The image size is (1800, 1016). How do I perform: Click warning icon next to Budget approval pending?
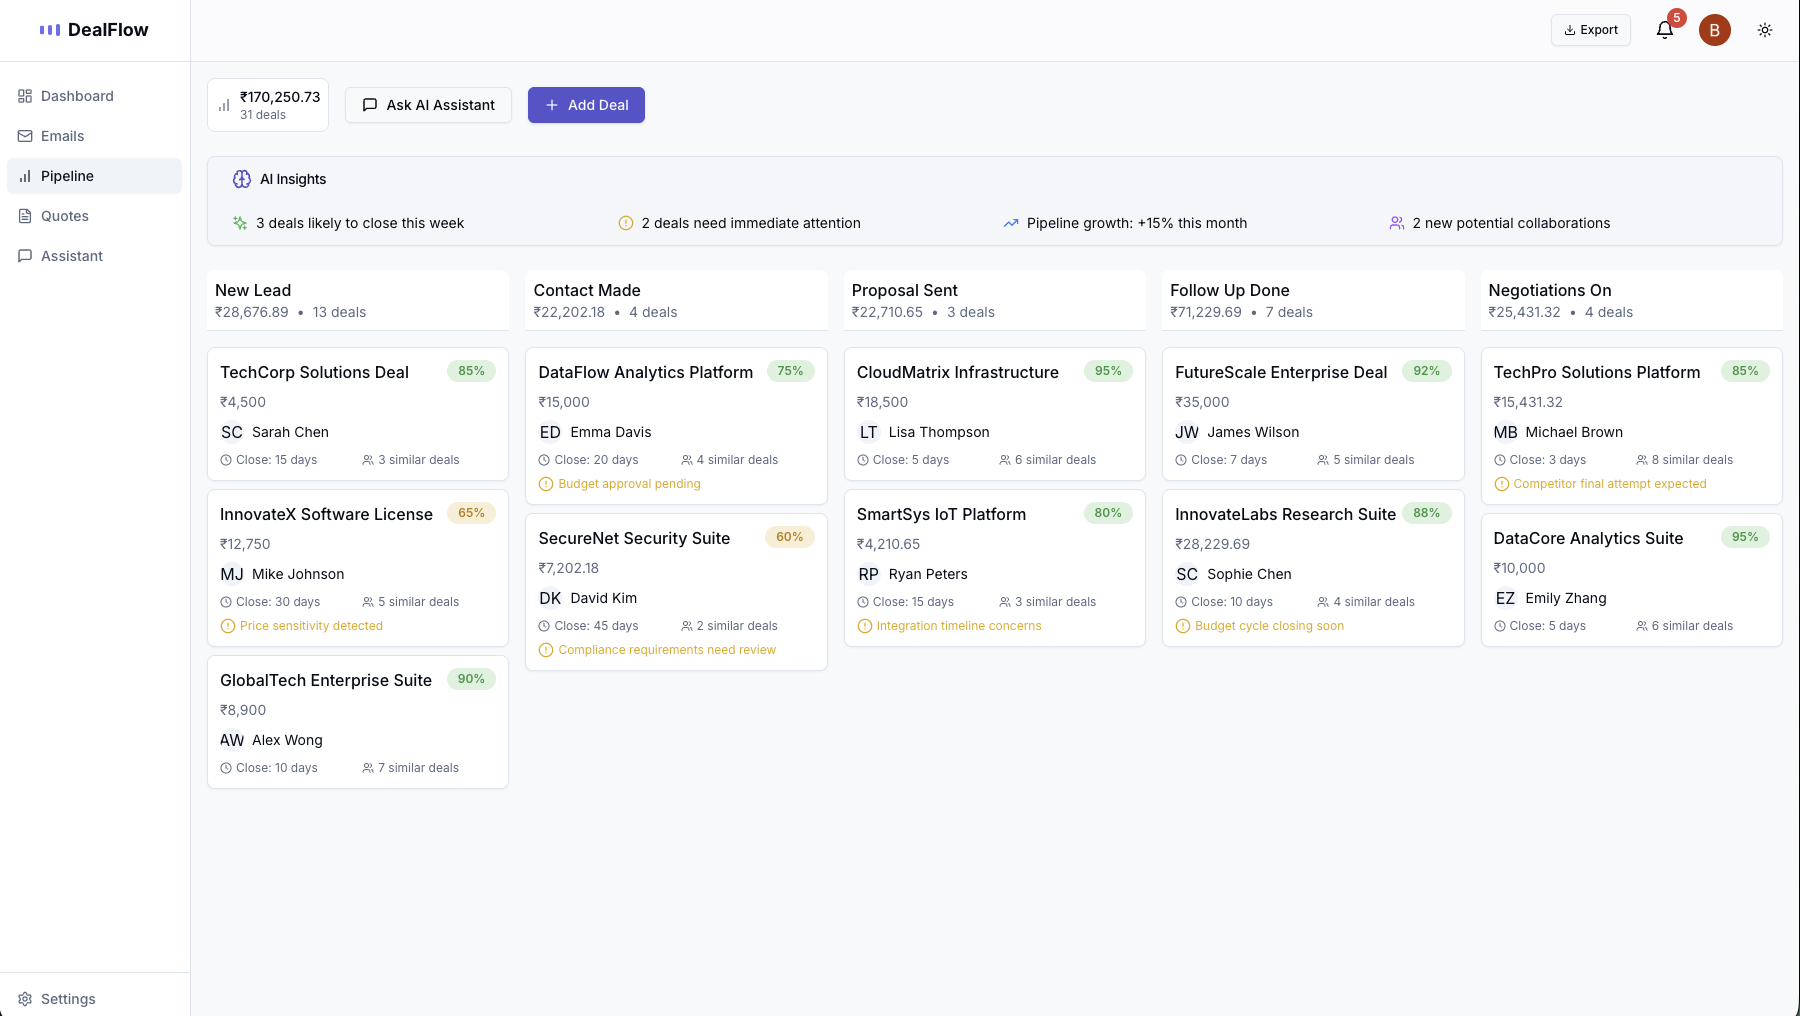point(546,484)
